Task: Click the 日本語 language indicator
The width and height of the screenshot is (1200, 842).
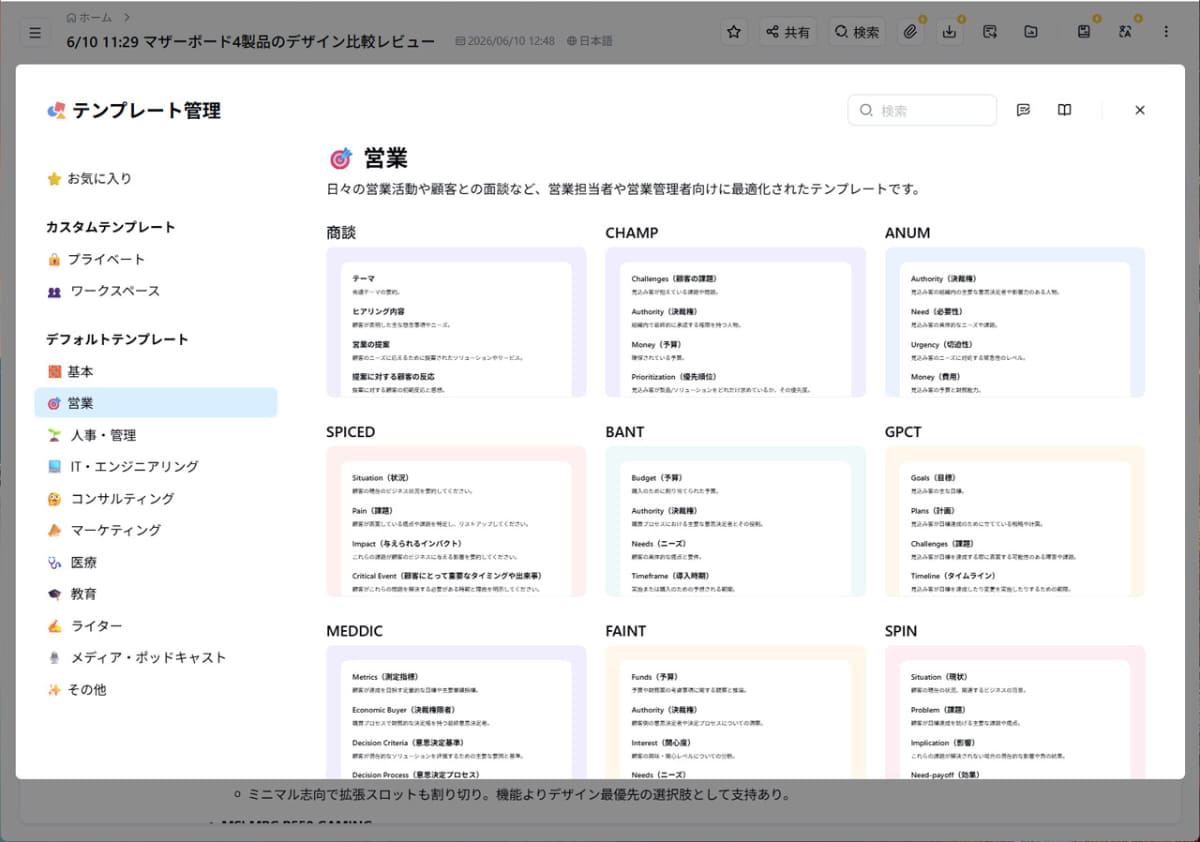Action: 589,41
